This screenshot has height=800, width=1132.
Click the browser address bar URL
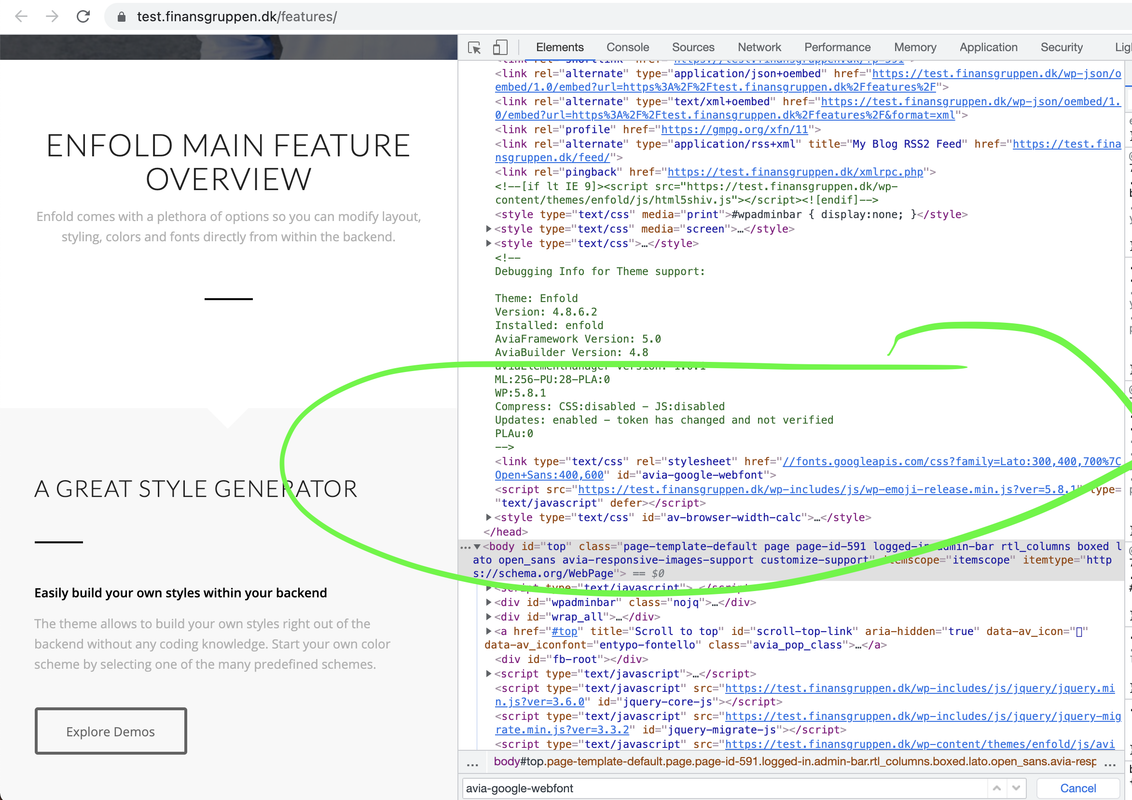pyautogui.click(x=237, y=17)
